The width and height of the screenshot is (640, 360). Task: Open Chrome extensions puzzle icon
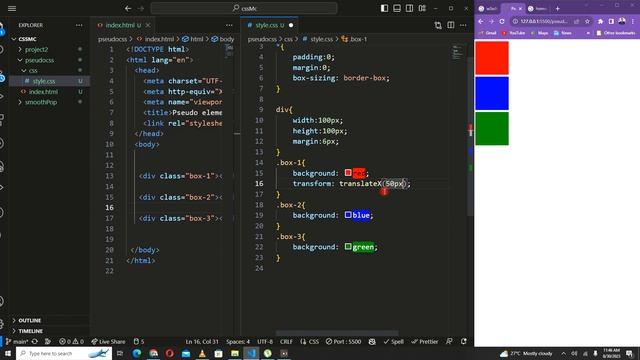click(600, 21)
